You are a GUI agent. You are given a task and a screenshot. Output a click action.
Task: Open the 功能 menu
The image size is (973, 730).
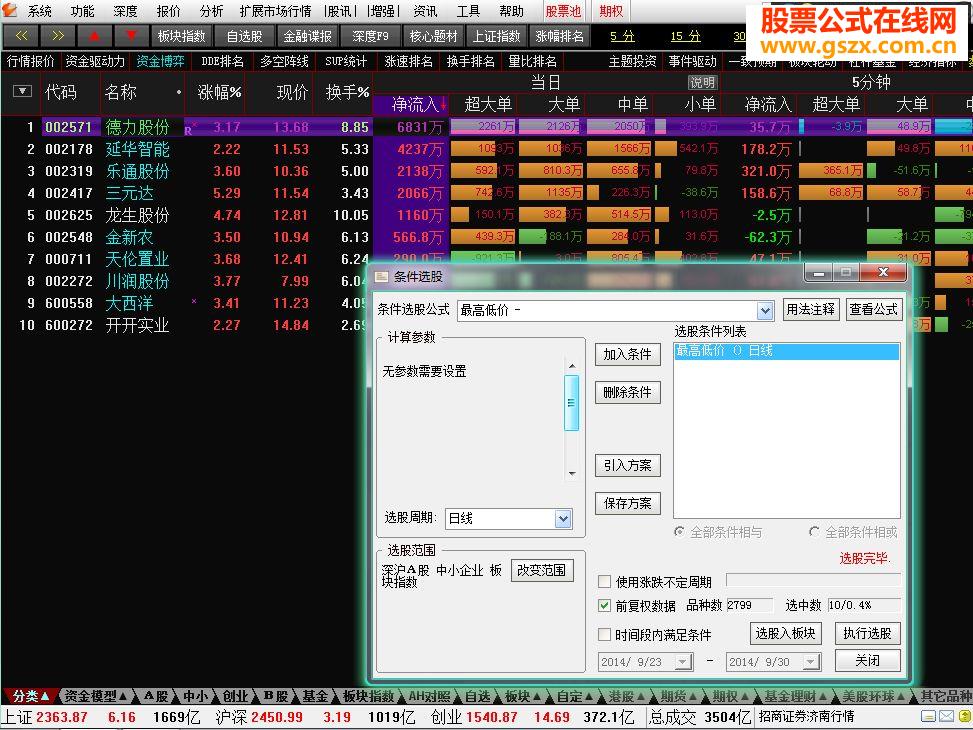tap(83, 11)
